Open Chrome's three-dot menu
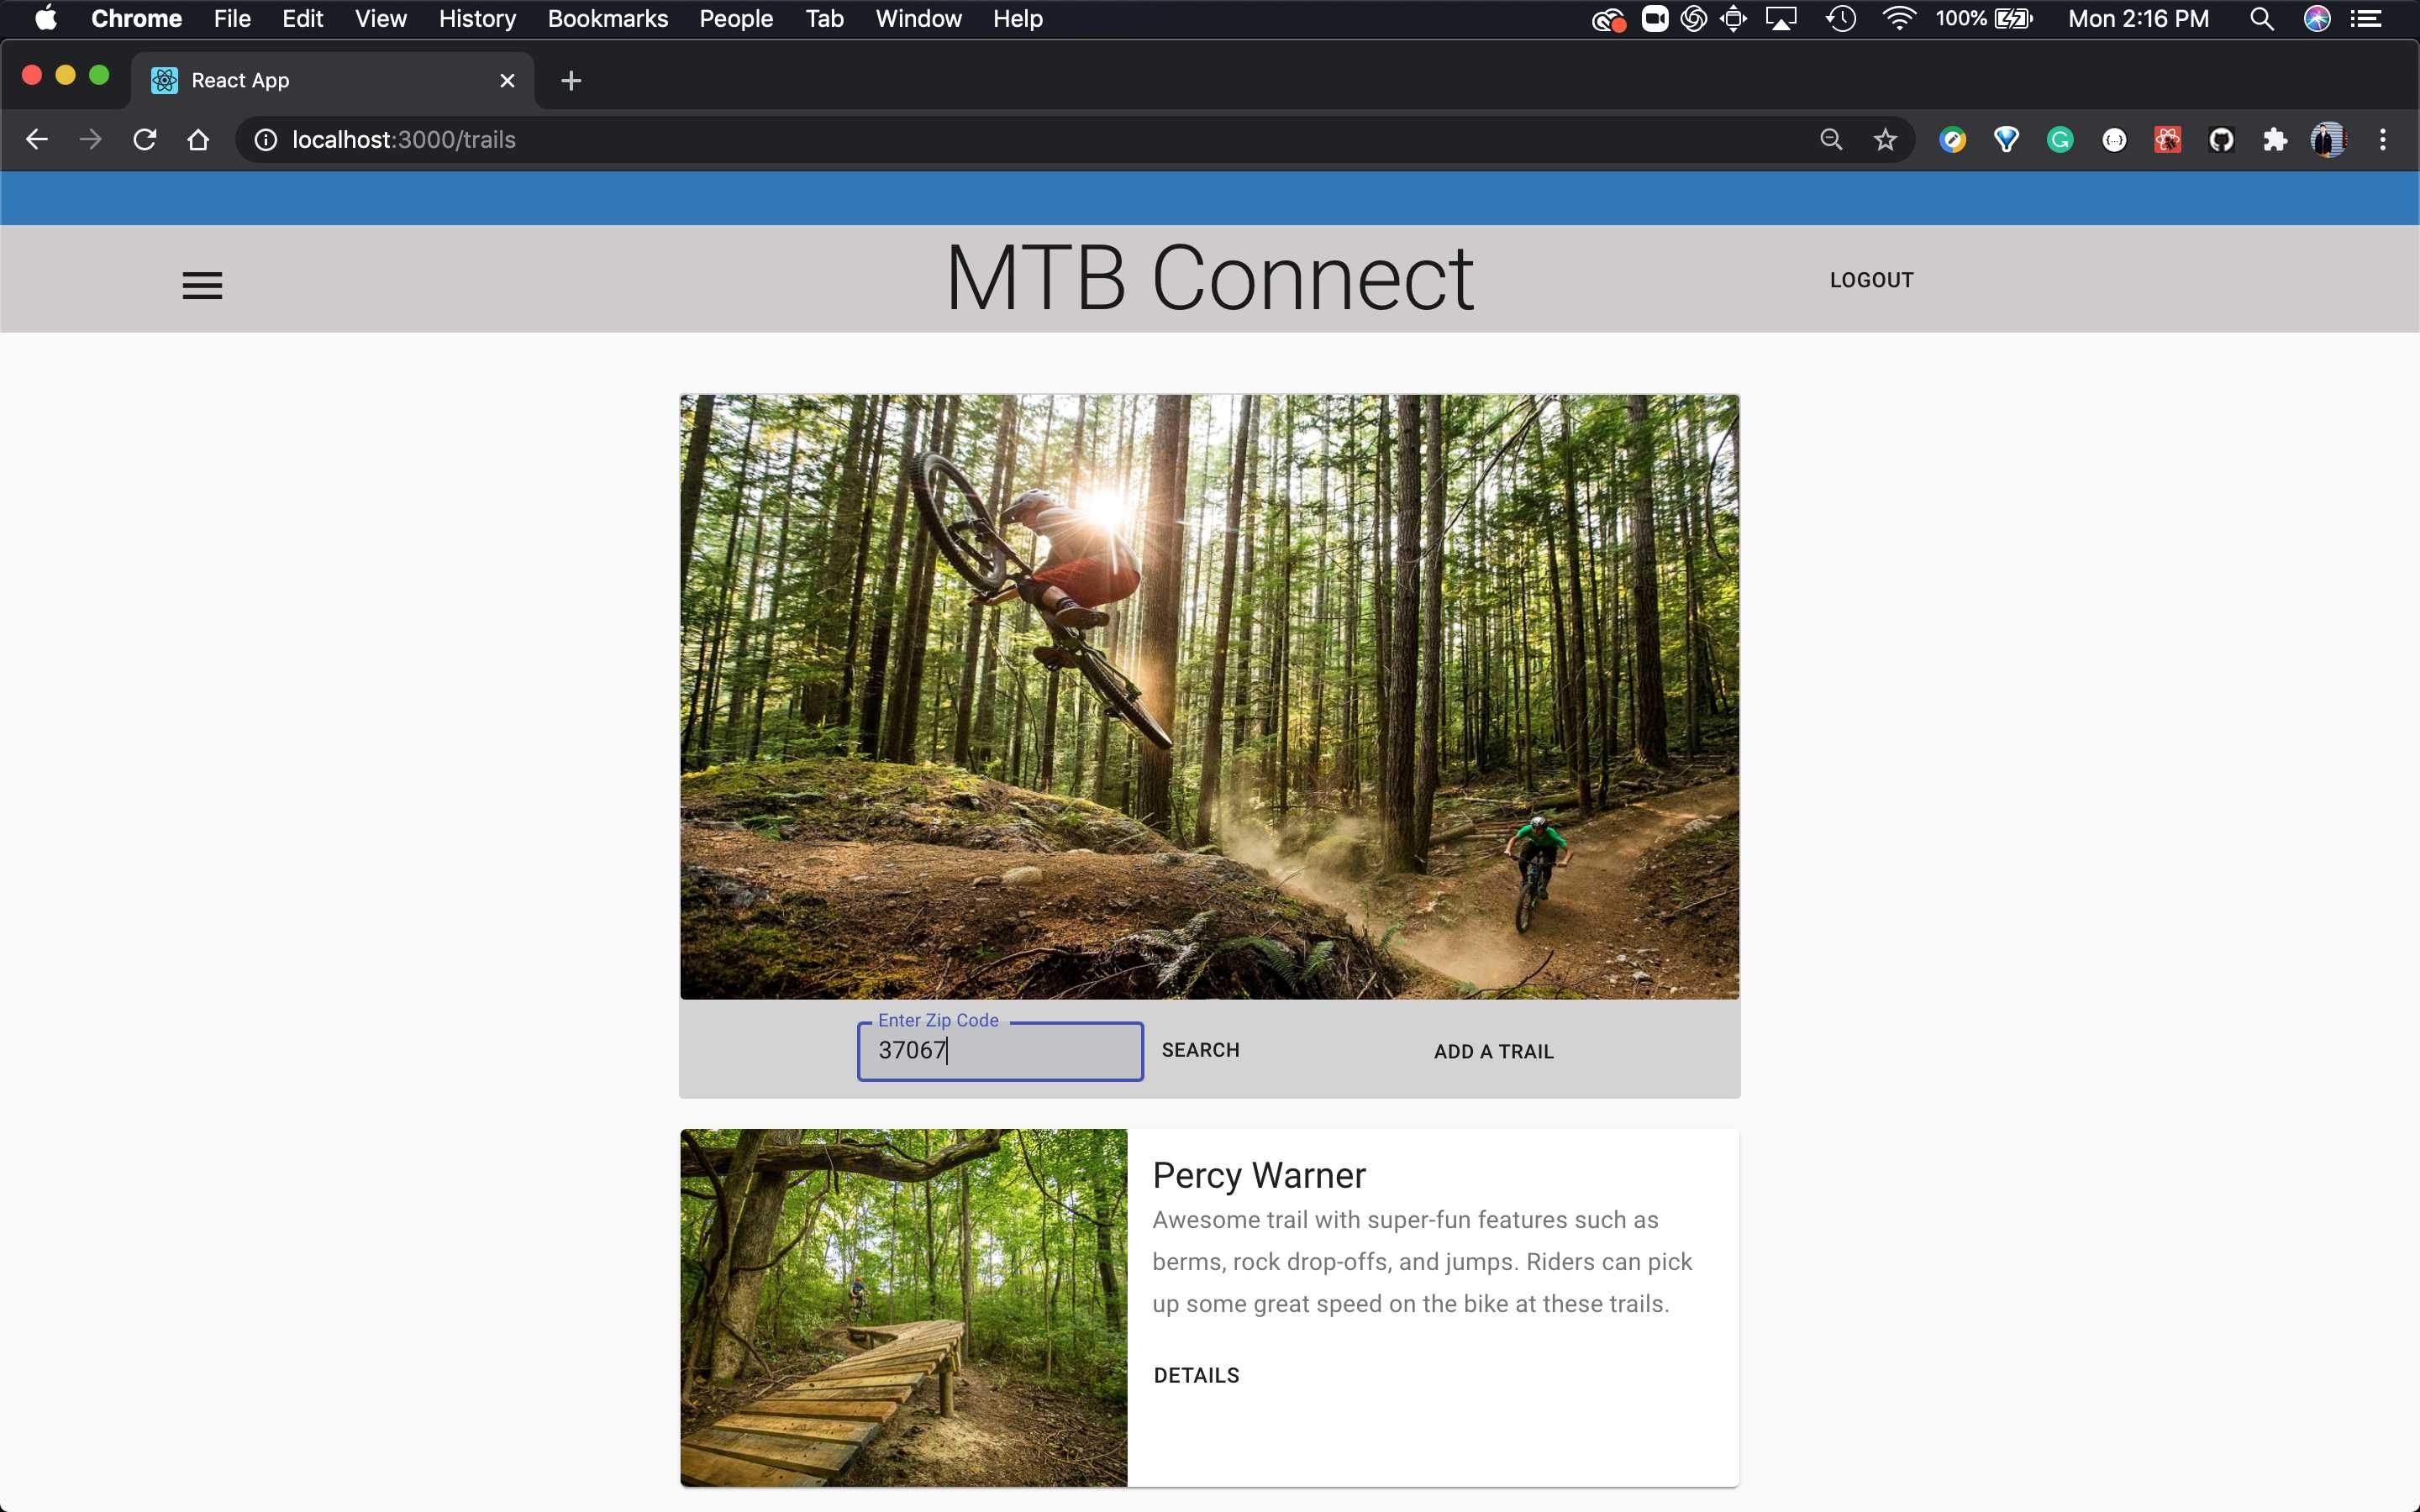This screenshot has height=1512, width=2420. coord(2383,140)
